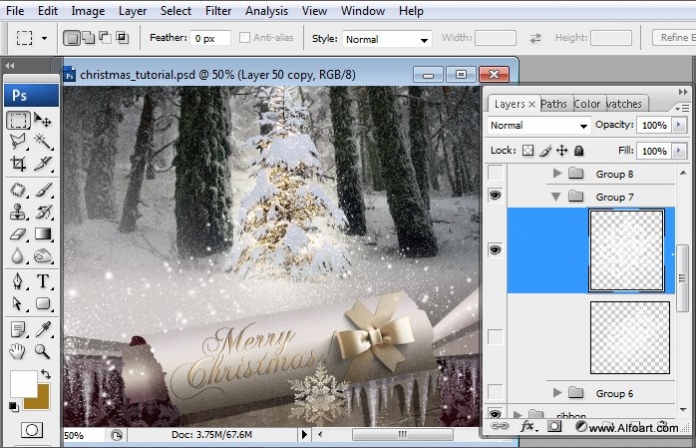The image size is (696, 448).
Task: Open the tool preset picker arrow
Action: click(44, 38)
